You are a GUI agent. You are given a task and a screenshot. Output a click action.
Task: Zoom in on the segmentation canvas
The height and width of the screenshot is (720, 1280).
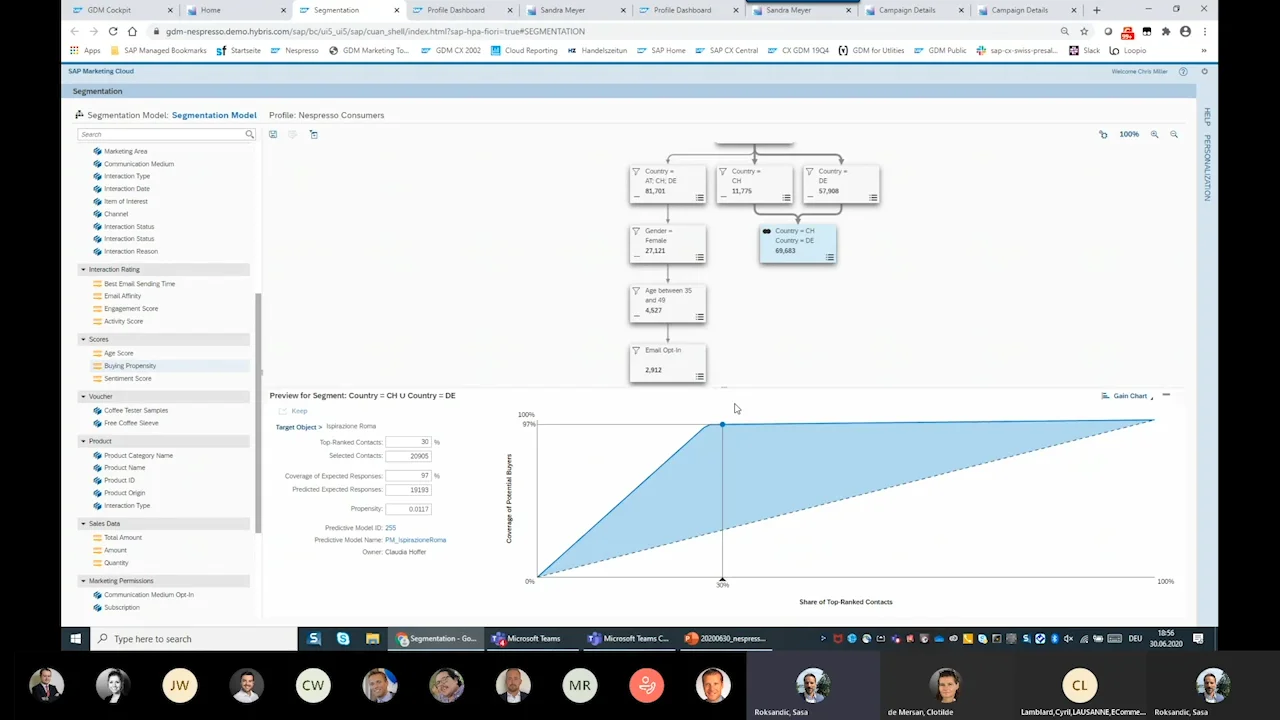click(1154, 134)
